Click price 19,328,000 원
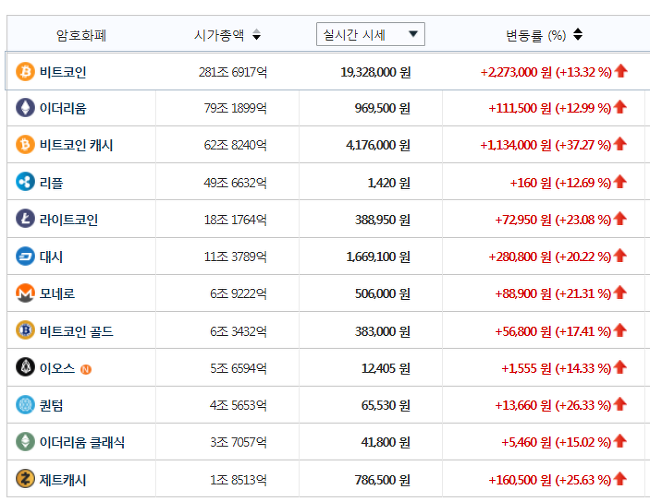The height and width of the screenshot is (502, 650). click(376, 72)
